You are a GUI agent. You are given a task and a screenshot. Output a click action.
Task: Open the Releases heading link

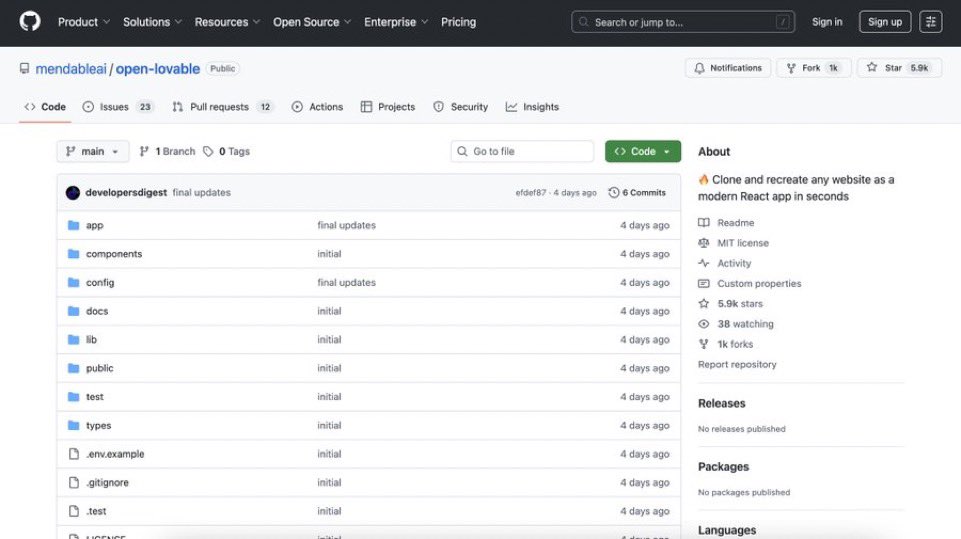[722, 403]
